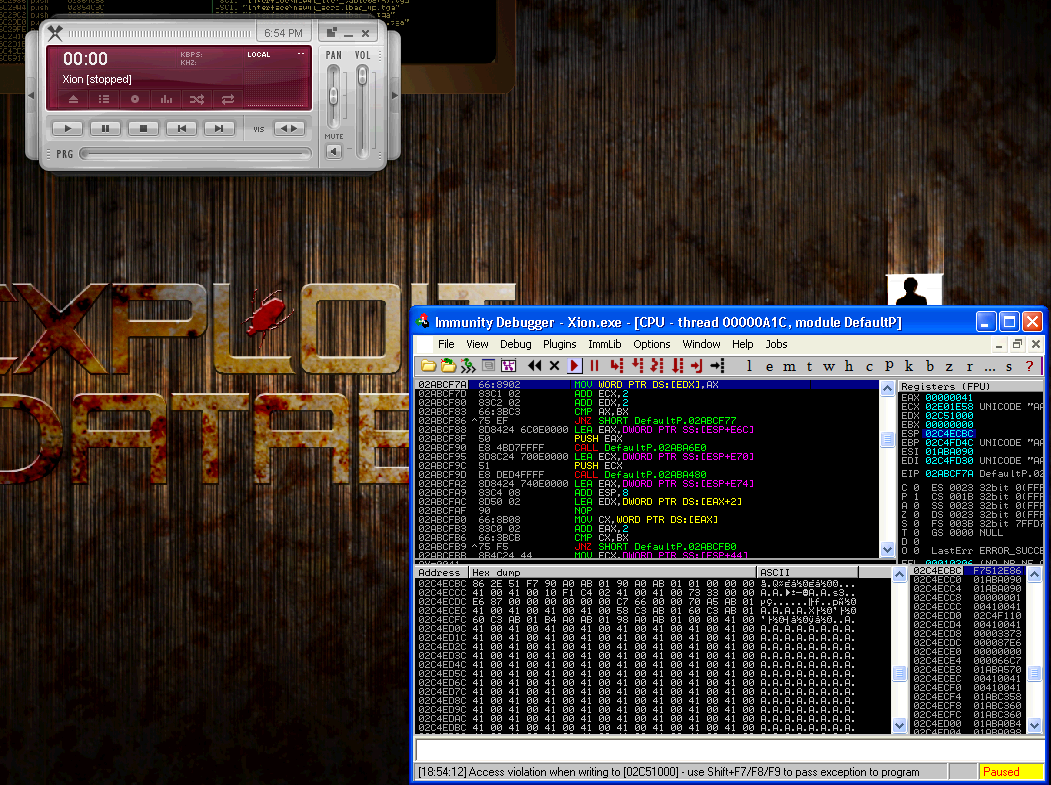Switch Xion to compact mode via overlapping-squares icon
This screenshot has height=785, width=1051.
(x=331, y=32)
